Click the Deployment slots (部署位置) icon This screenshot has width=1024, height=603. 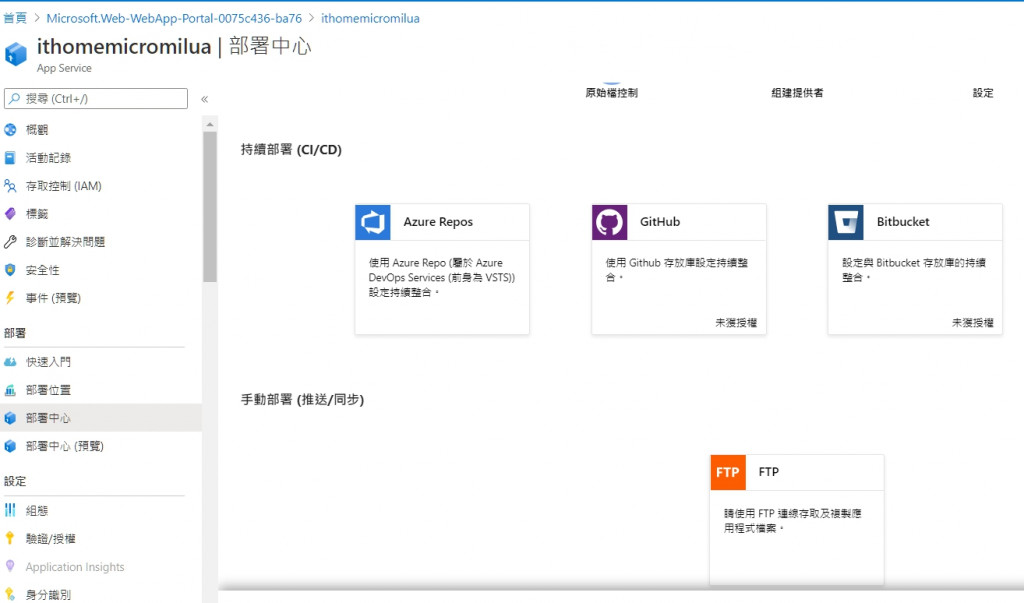coord(10,390)
